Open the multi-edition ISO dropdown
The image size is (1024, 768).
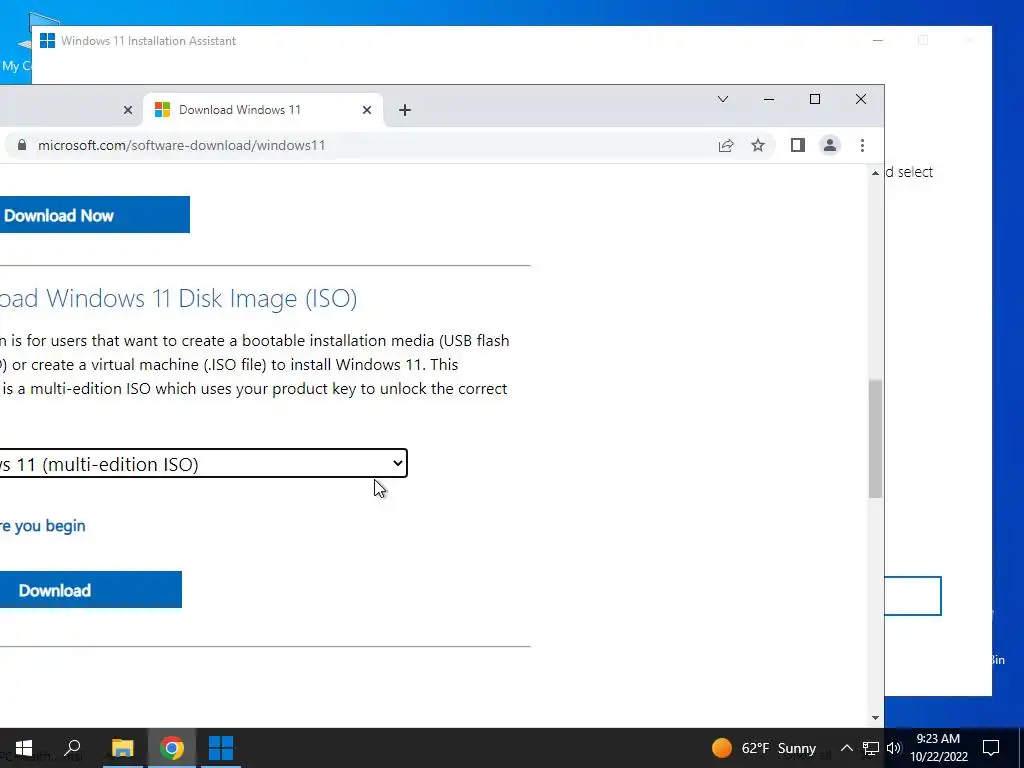pyautogui.click(x=203, y=464)
